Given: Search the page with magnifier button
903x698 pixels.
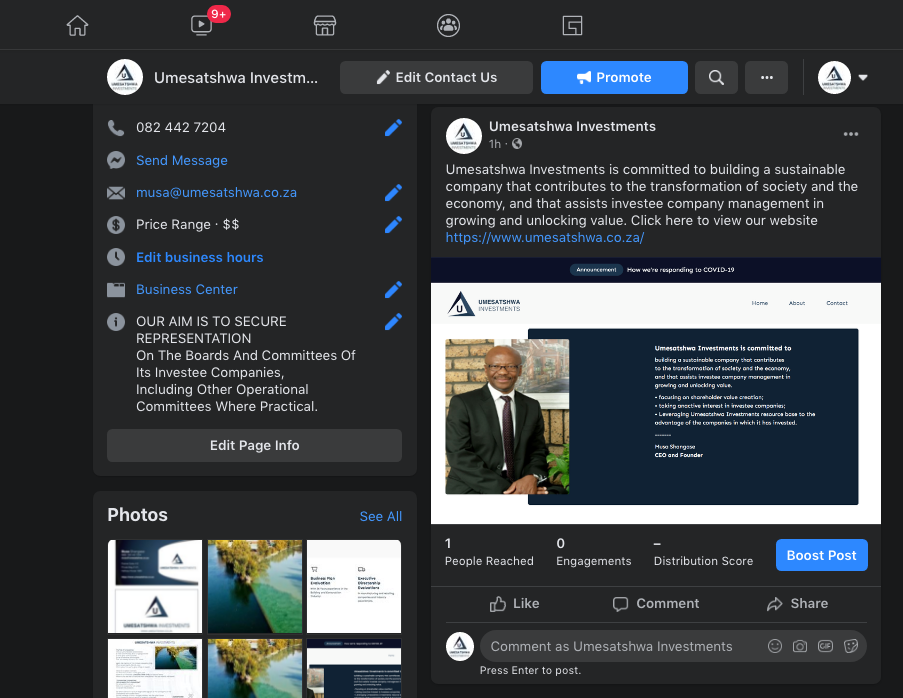Looking at the screenshot, I should pos(716,77).
